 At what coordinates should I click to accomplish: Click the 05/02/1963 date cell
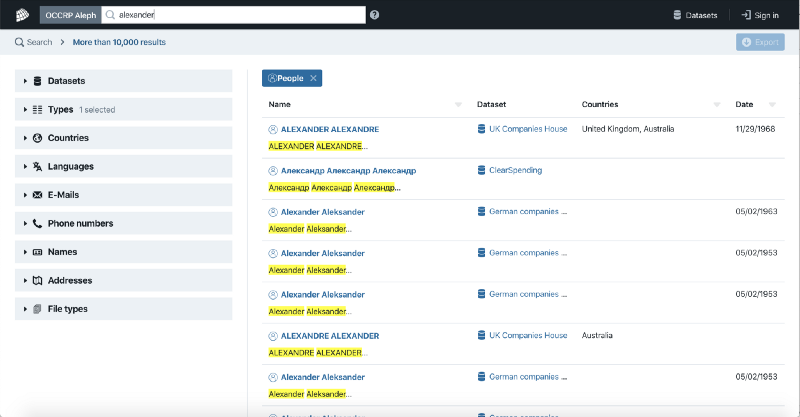click(x=756, y=211)
